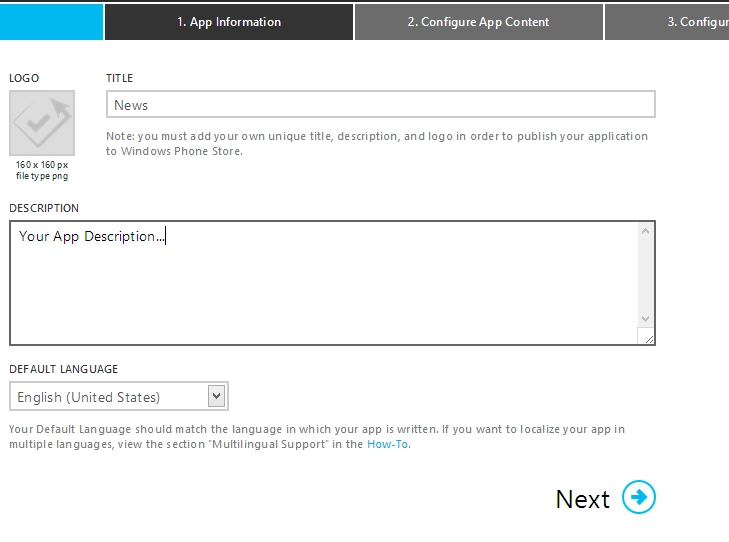729x542 pixels.
Task: Select the English (United States) combo box
Action: (x=119, y=397)
